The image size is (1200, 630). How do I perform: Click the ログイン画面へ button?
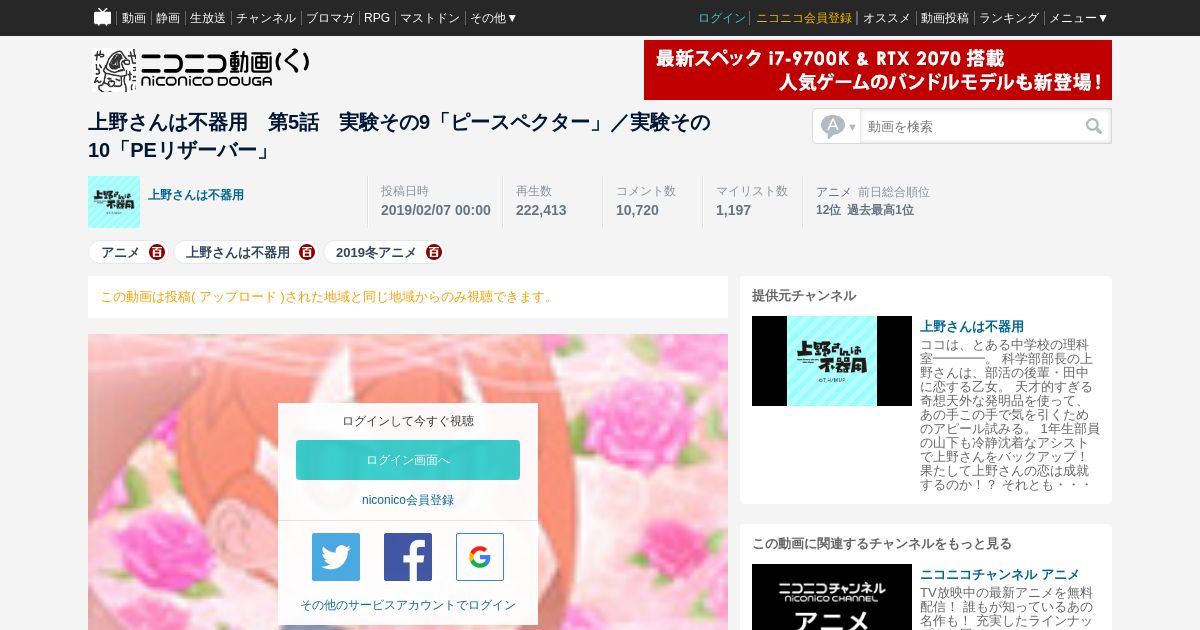click(x=408, y=460)
